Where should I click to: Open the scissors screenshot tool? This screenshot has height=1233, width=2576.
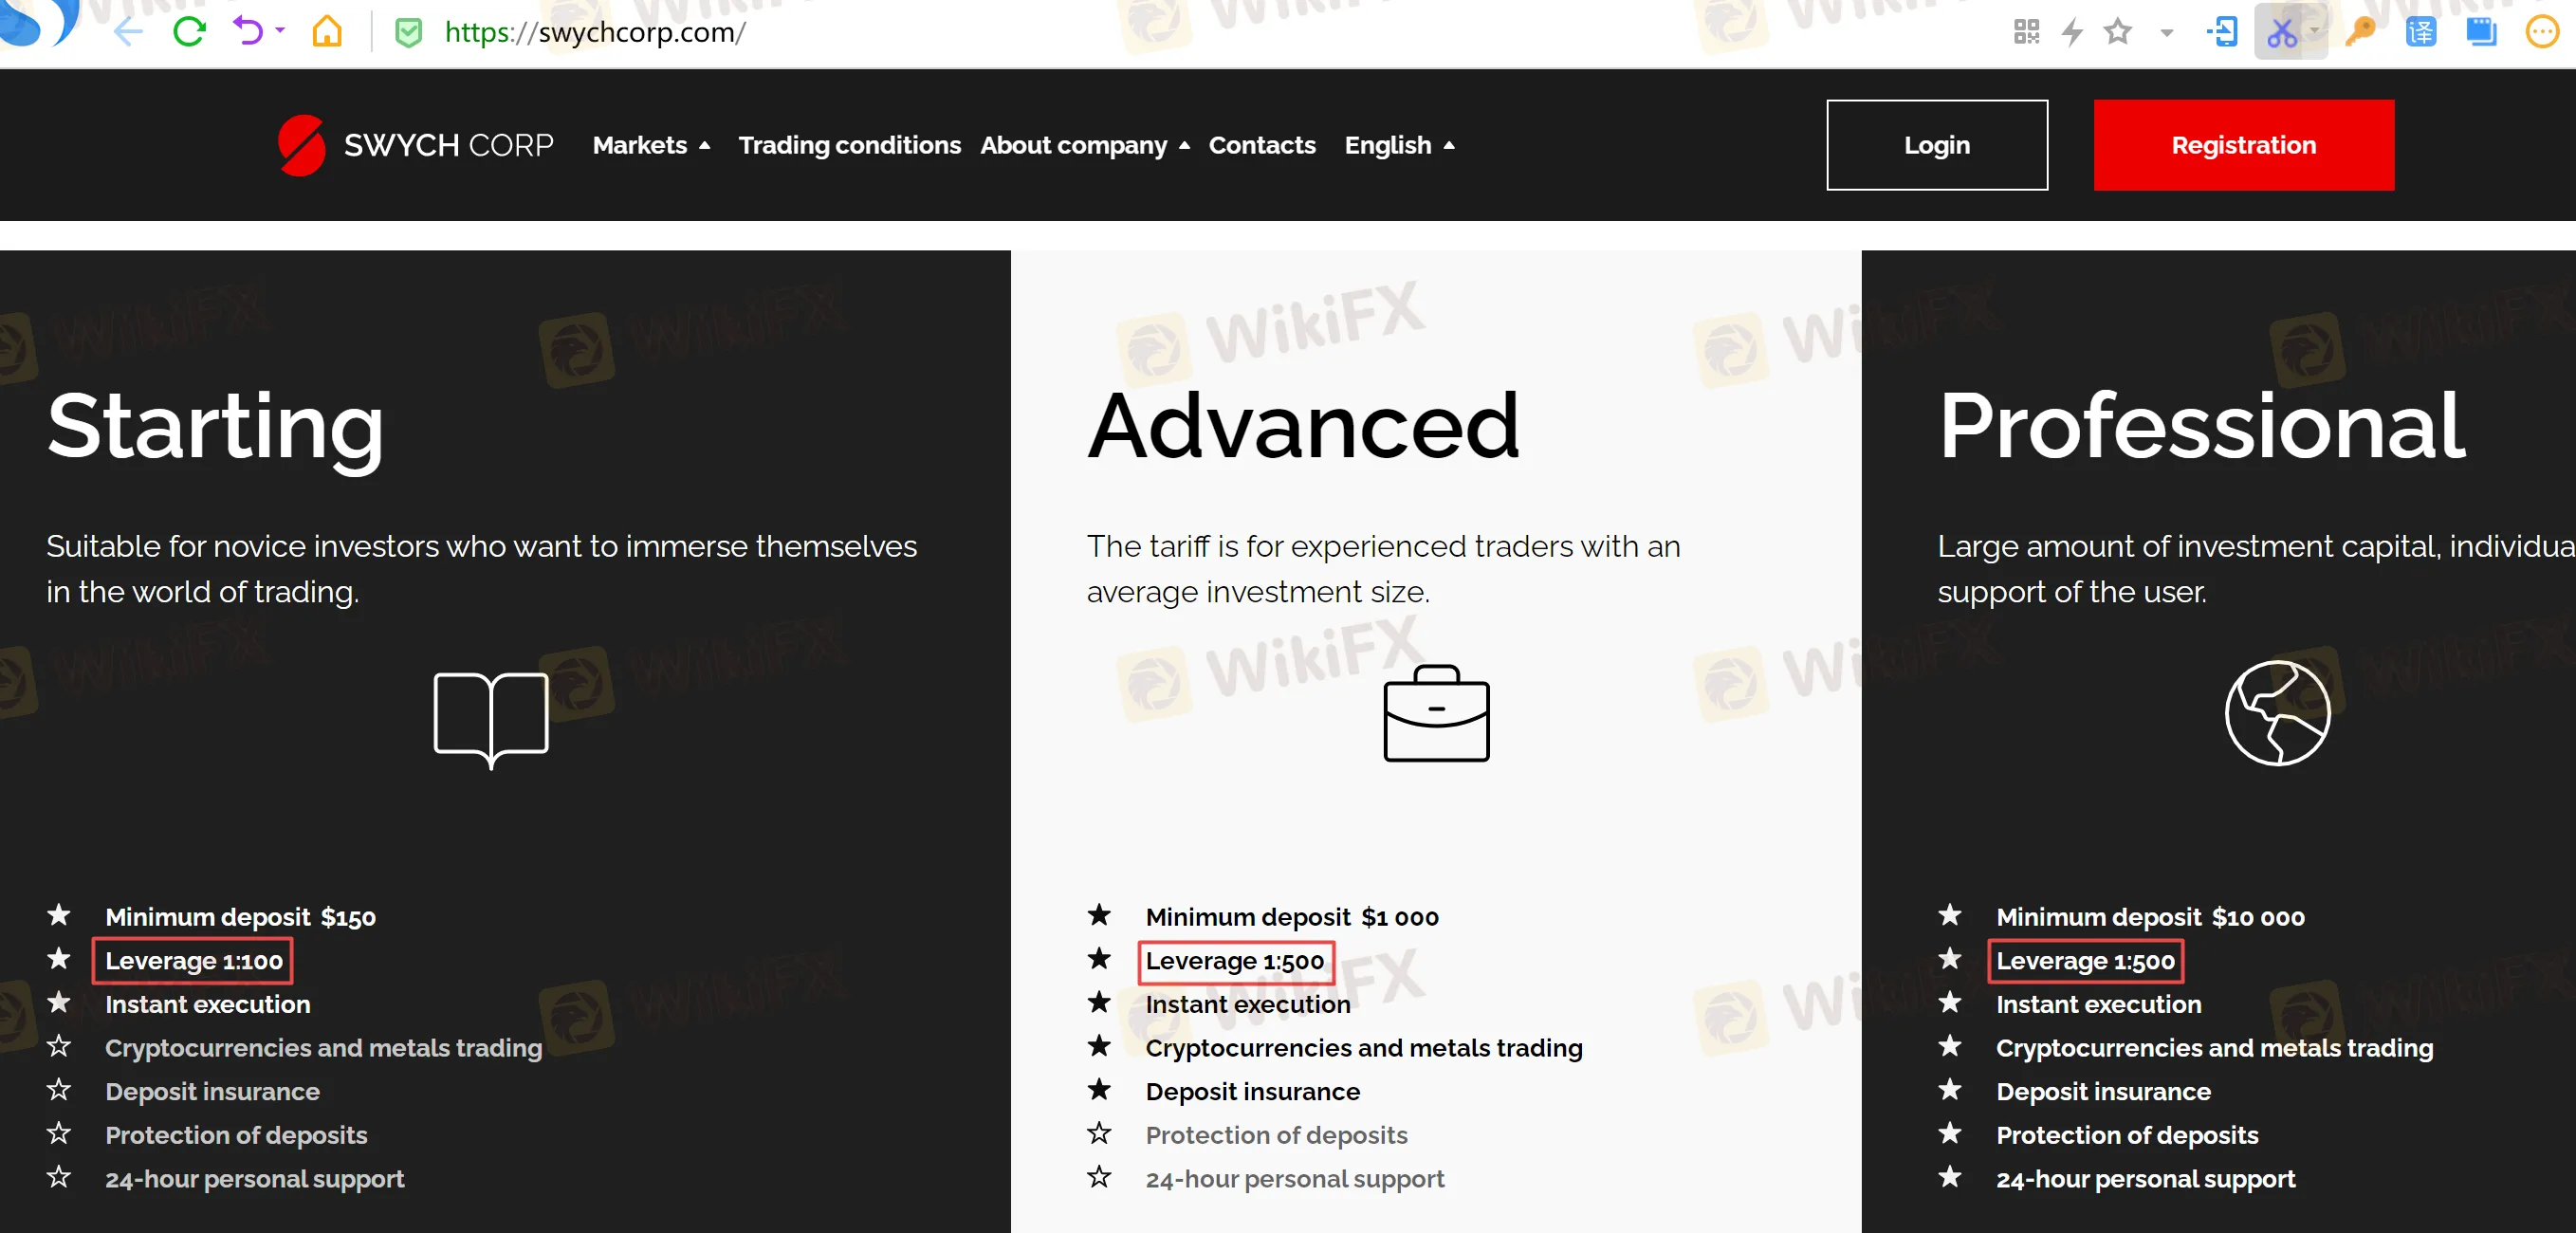pos(2282,32)
